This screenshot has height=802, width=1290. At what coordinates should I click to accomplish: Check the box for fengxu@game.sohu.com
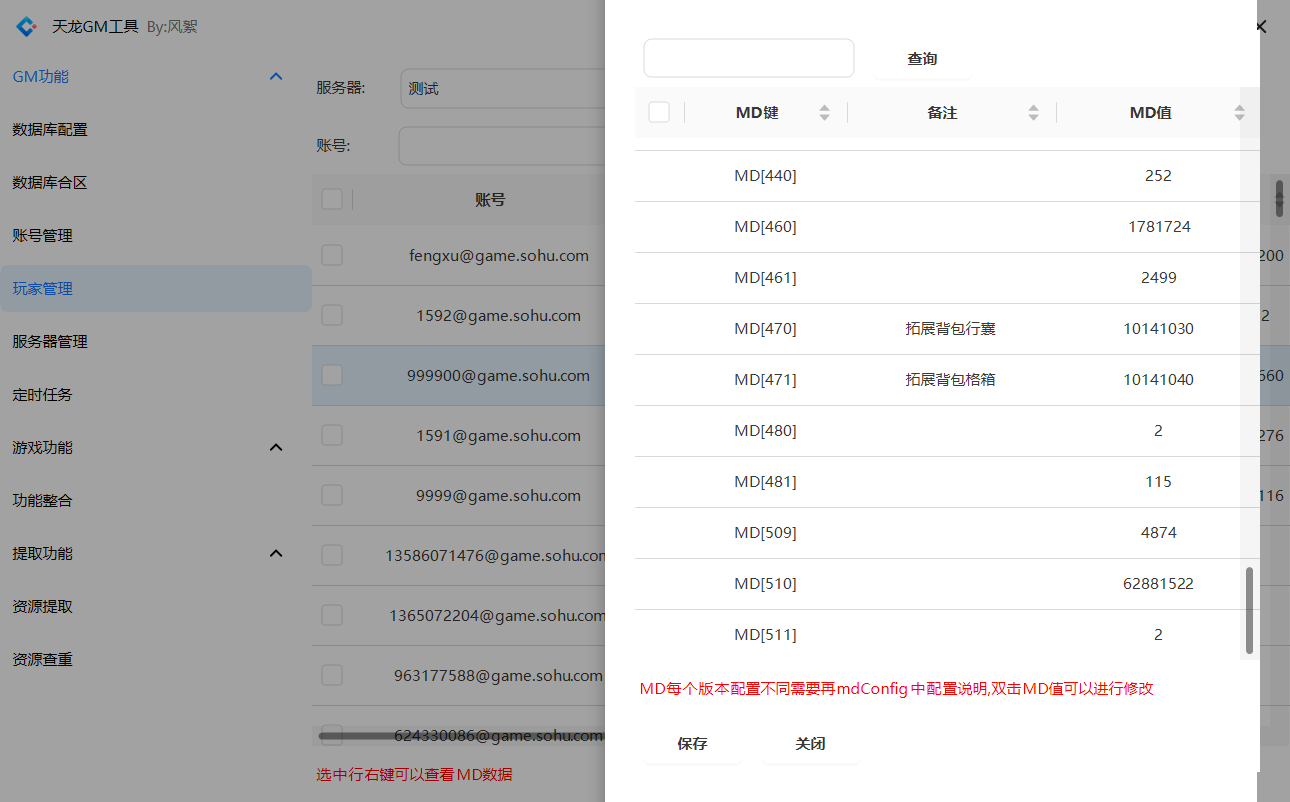(x=332, y=255)
